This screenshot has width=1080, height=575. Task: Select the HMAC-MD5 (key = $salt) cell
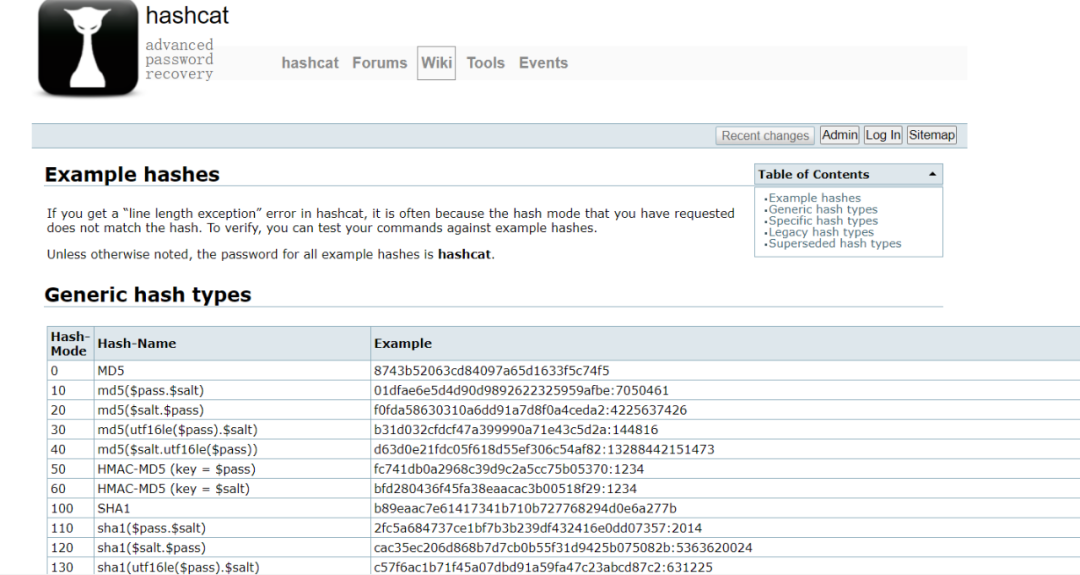click(x=232, y=488)
